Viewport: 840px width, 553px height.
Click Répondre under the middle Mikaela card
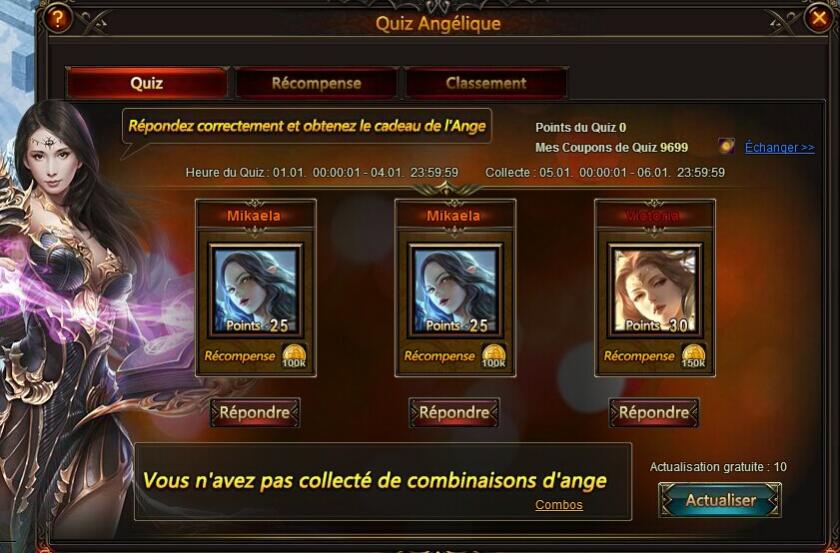point(454,413)
